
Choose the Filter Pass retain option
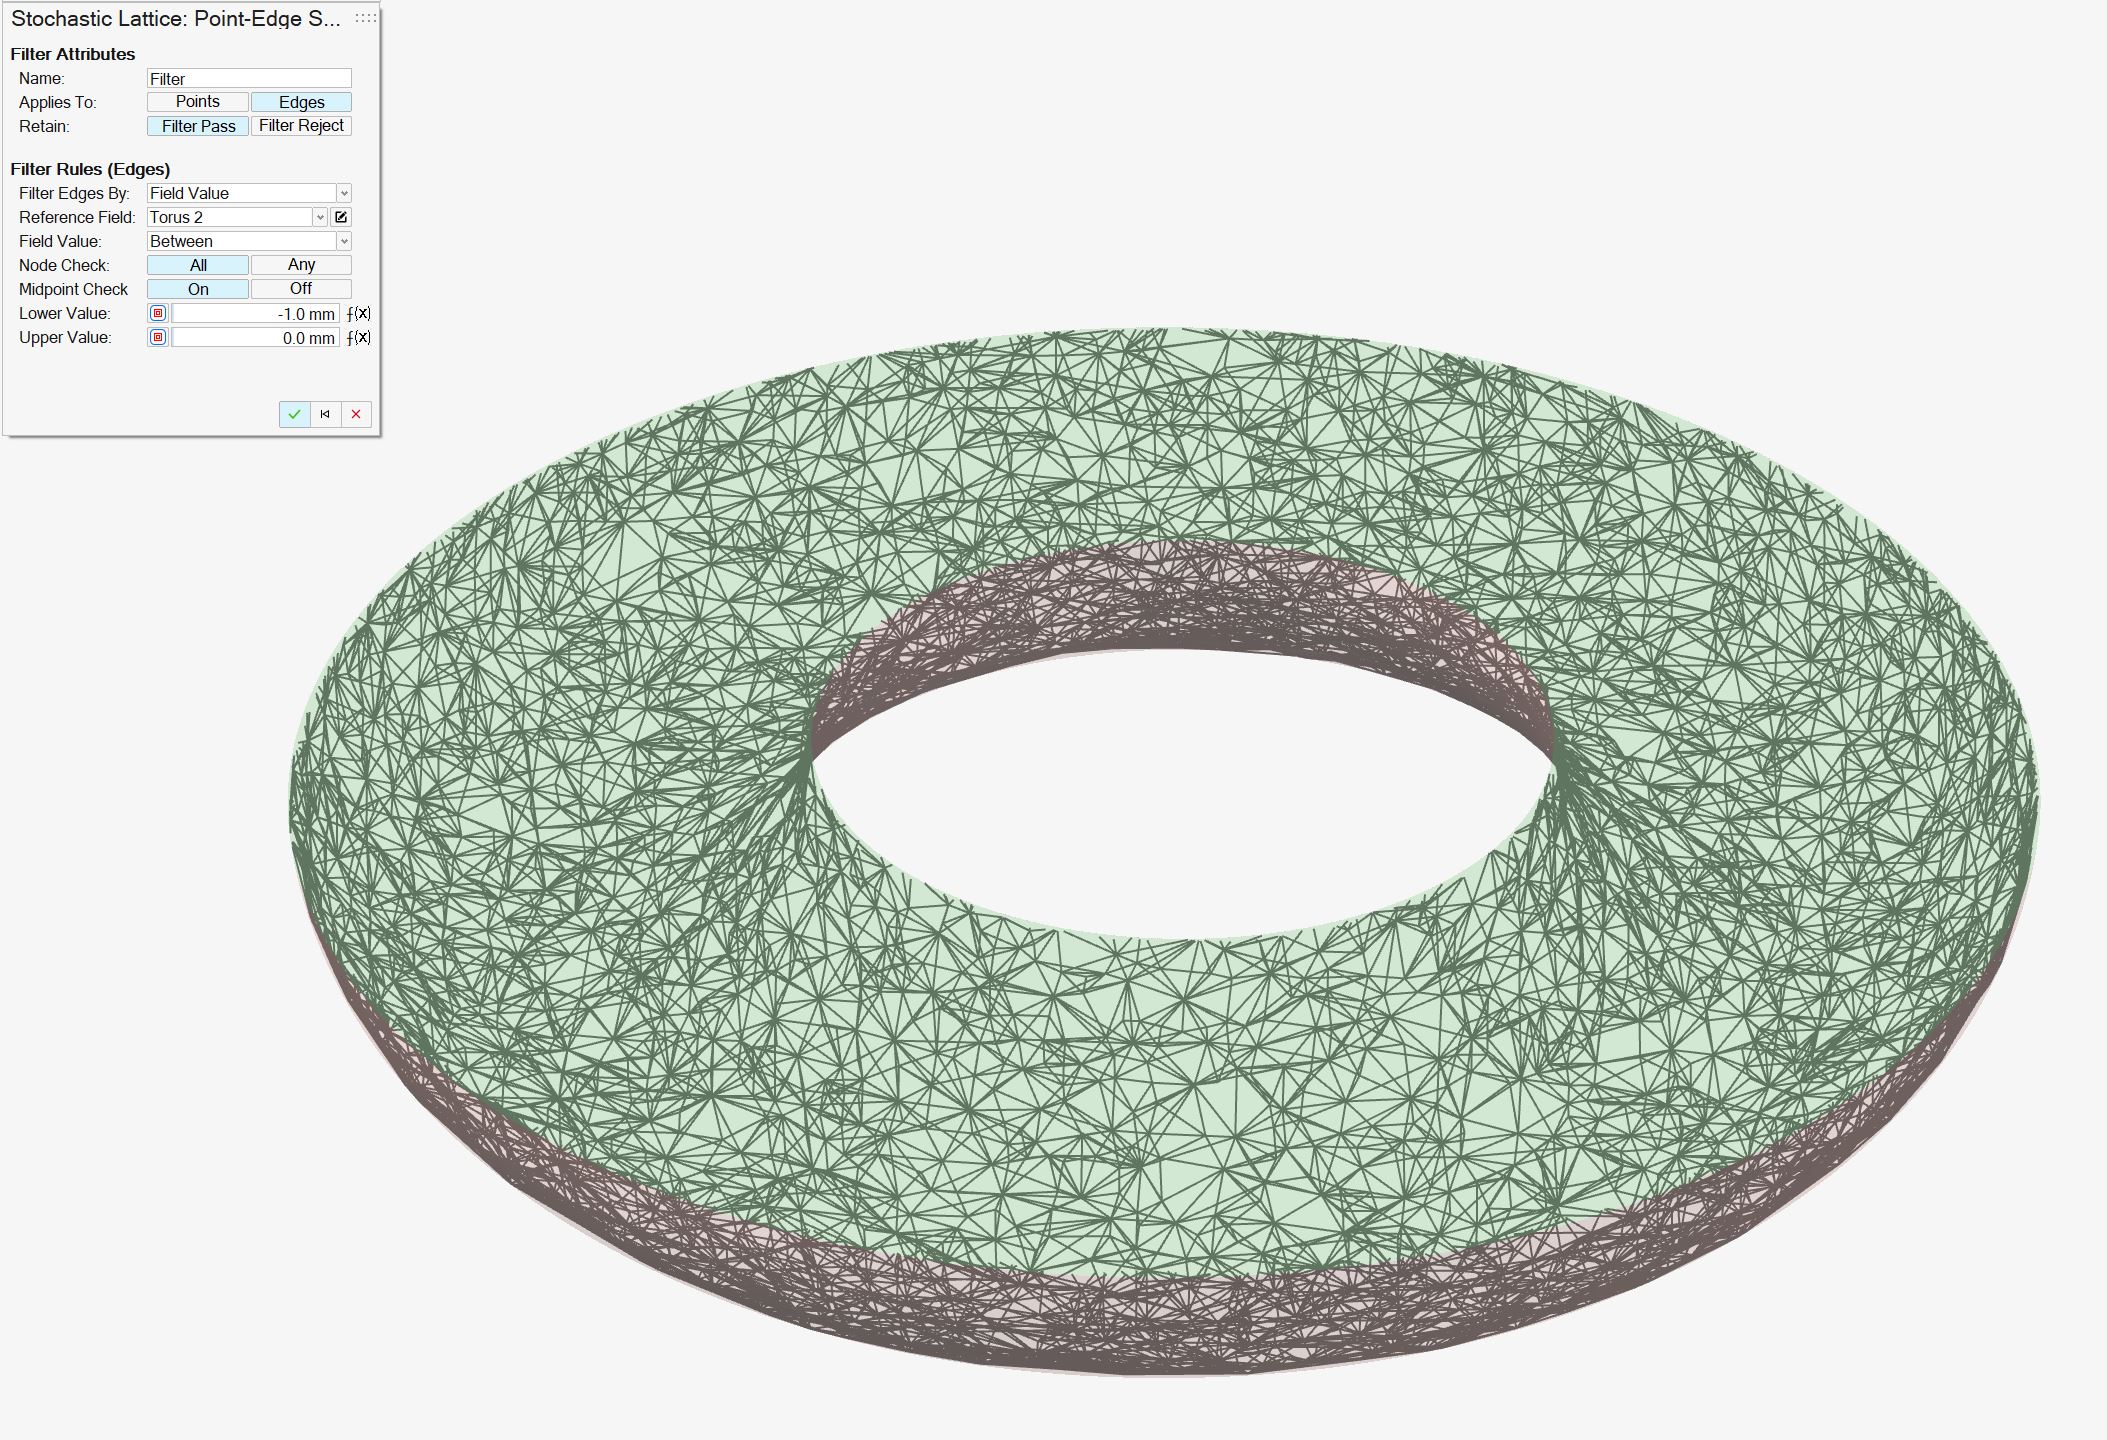coord(198,126)
